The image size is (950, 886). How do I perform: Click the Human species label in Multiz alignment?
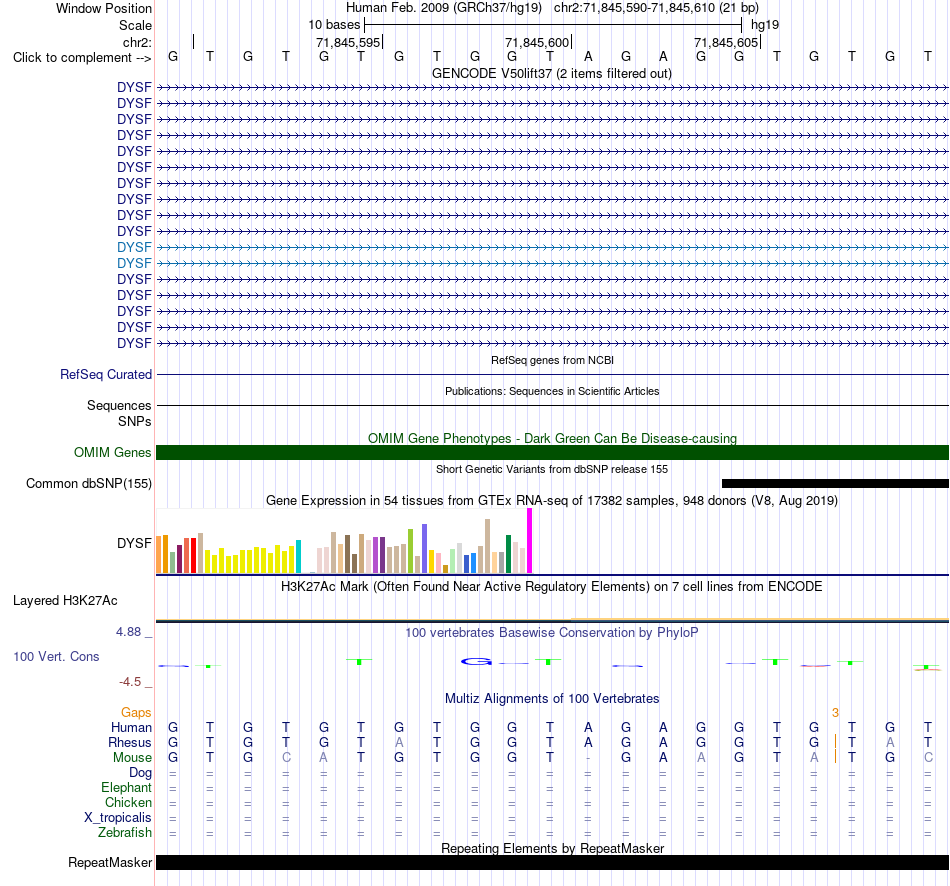[x=131, y=727]
